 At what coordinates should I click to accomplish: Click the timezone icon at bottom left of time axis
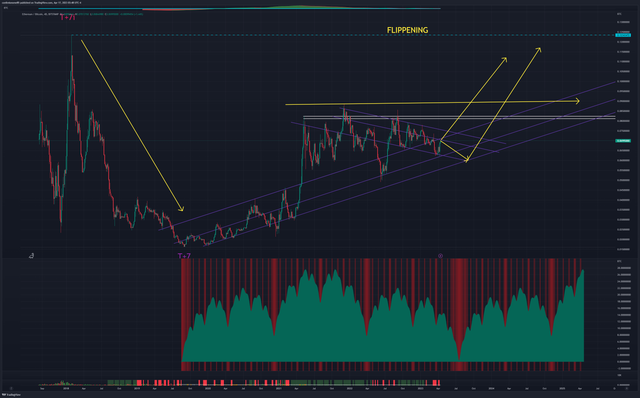[11, 389]
